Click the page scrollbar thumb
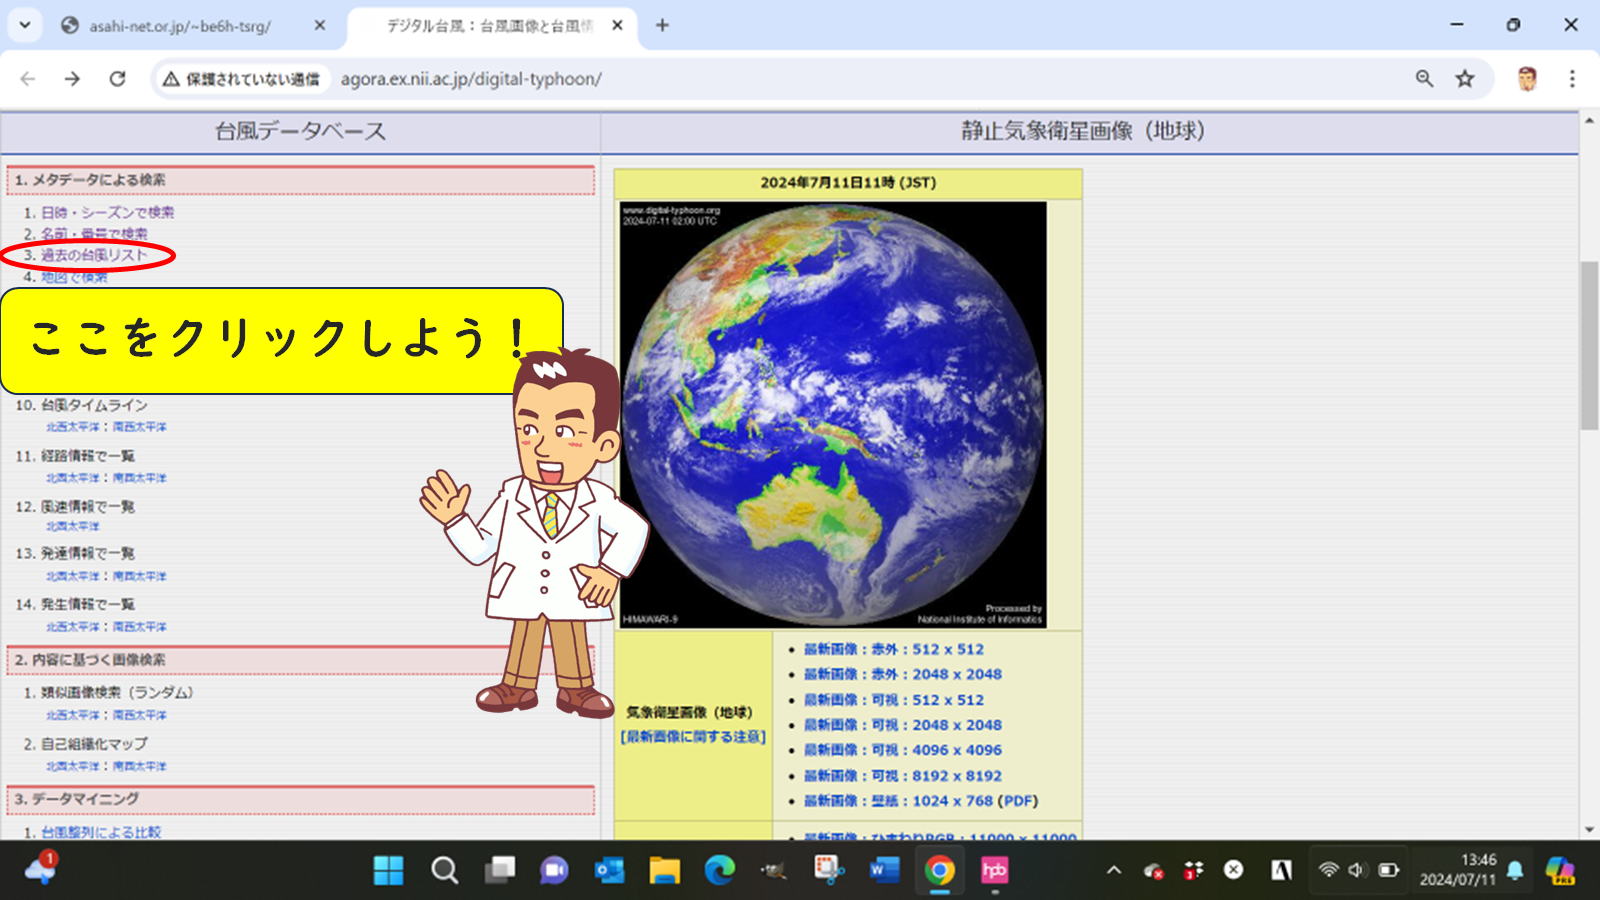Image resolution: width=1600 pixels, height=900 pixels. coord(1589,345)
